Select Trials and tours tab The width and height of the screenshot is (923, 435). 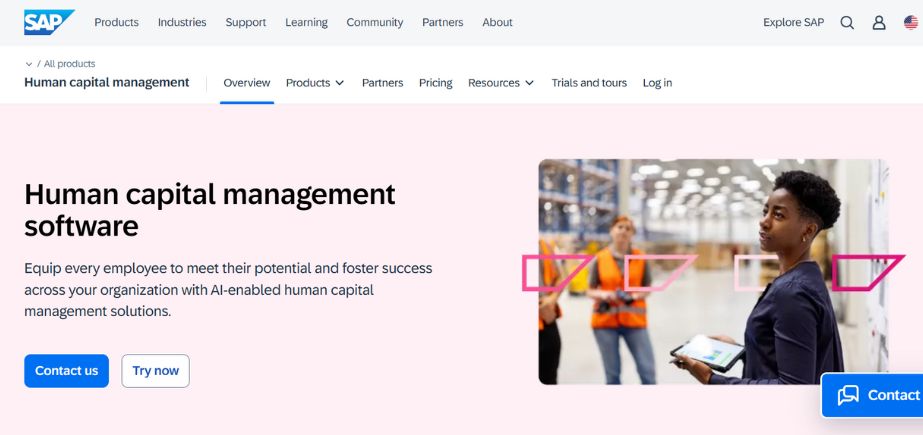tap(589, 83)
